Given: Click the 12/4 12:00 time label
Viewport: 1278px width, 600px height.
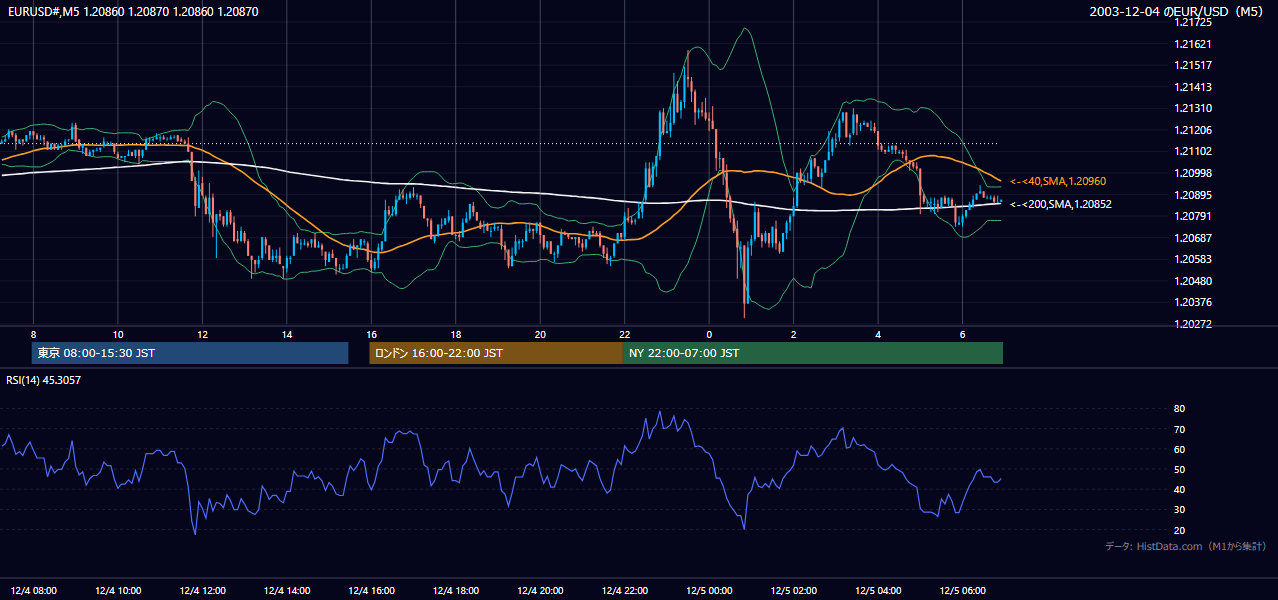Looking at the screenshot, I should pyautogui.click(x=203, y=591).
